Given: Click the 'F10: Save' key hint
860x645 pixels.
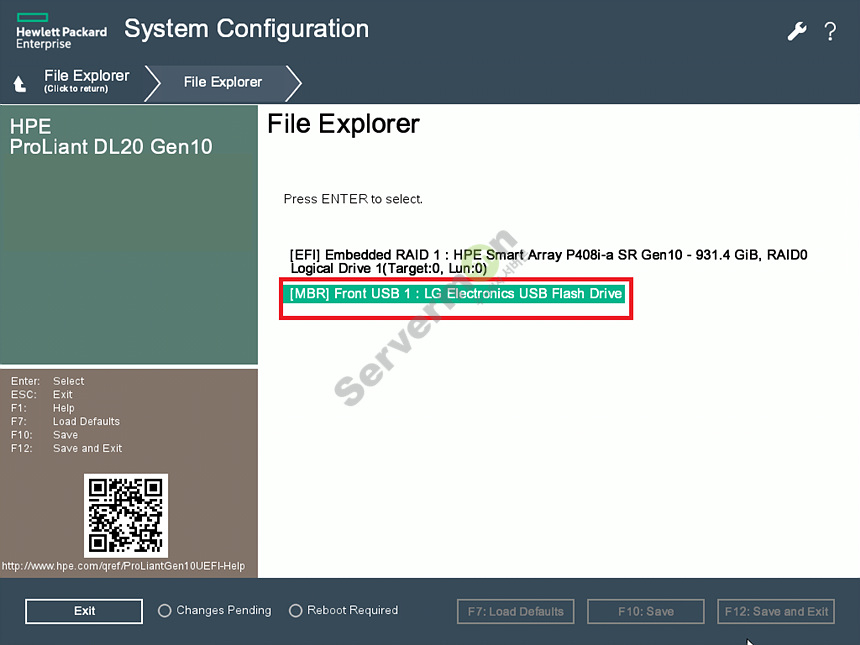Looking at the screenshot, I should 44,435.
